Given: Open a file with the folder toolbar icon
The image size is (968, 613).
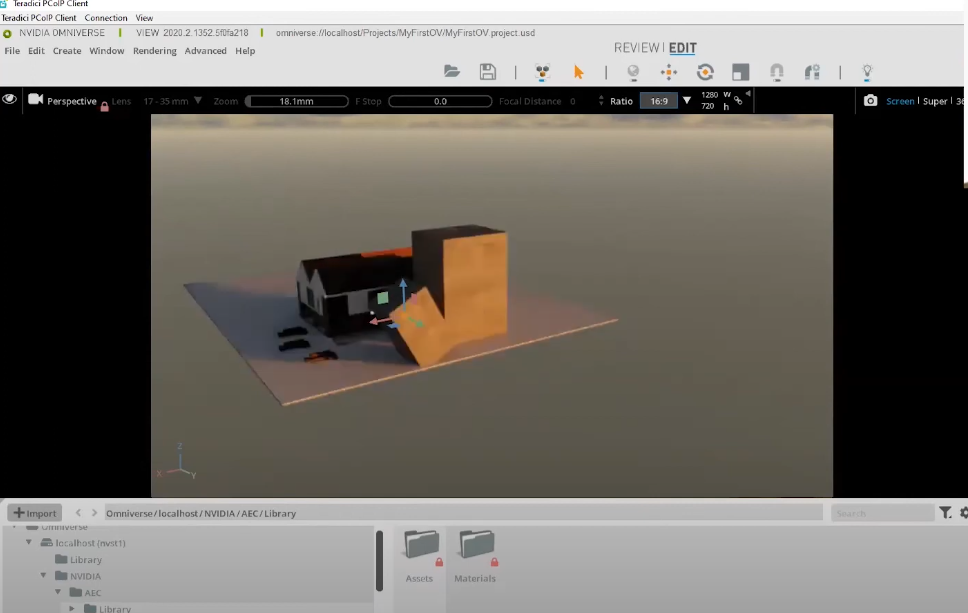Looking at the screenshot, I should [x=452, y=72].
